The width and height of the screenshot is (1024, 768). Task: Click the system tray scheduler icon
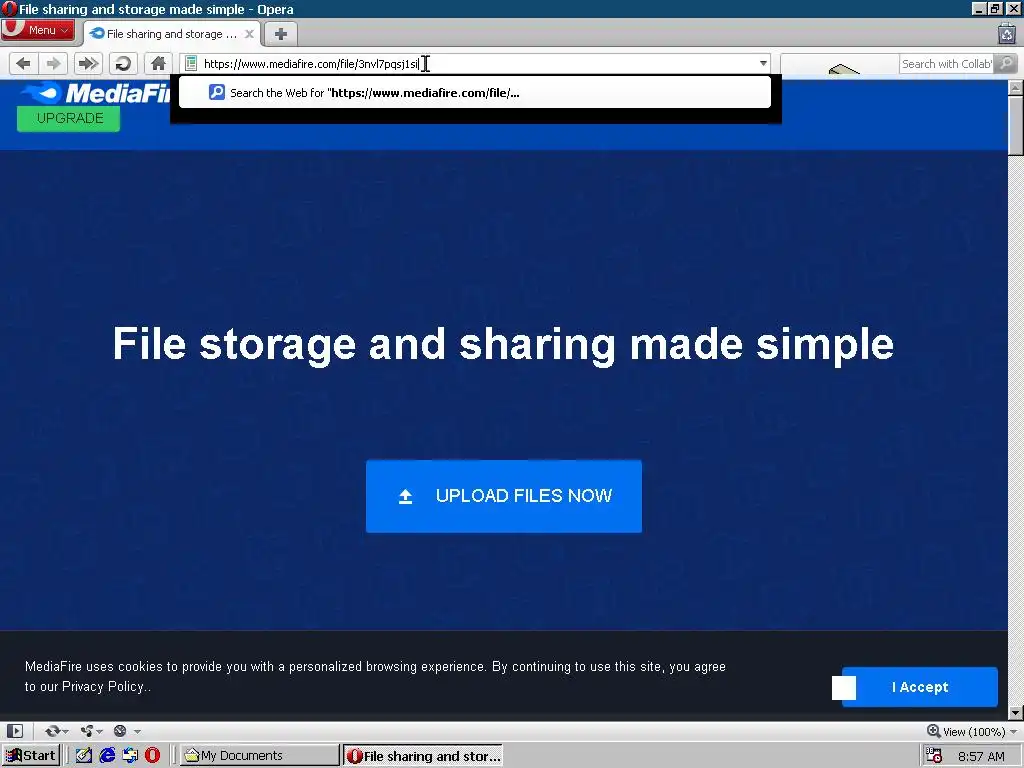[935, 756]
